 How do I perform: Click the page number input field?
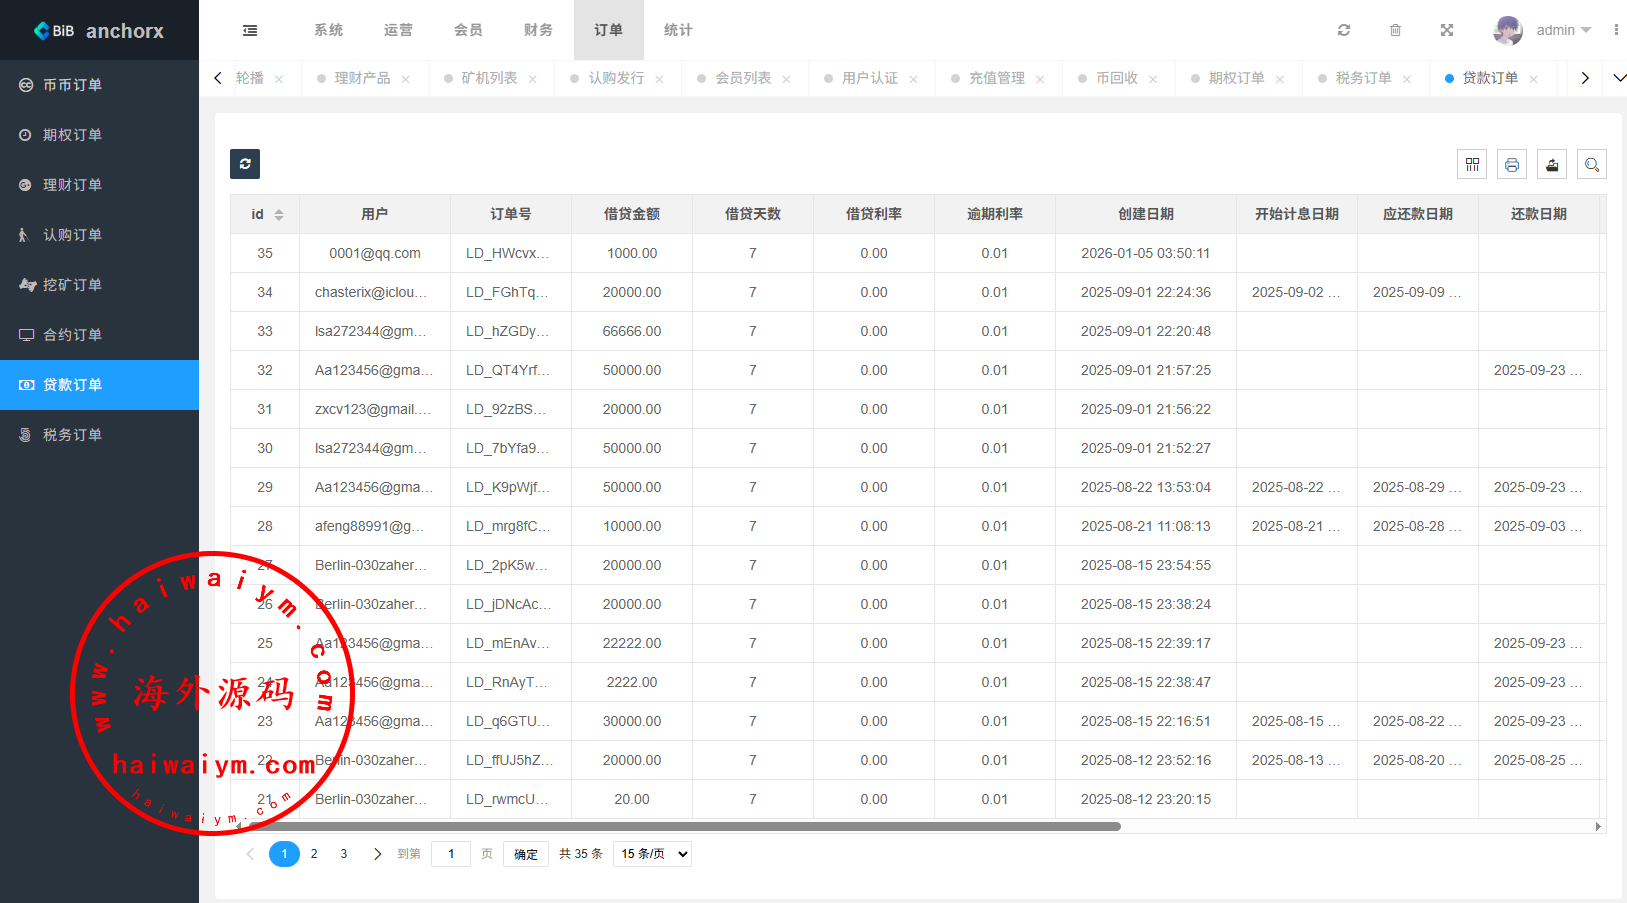(451, 854)
